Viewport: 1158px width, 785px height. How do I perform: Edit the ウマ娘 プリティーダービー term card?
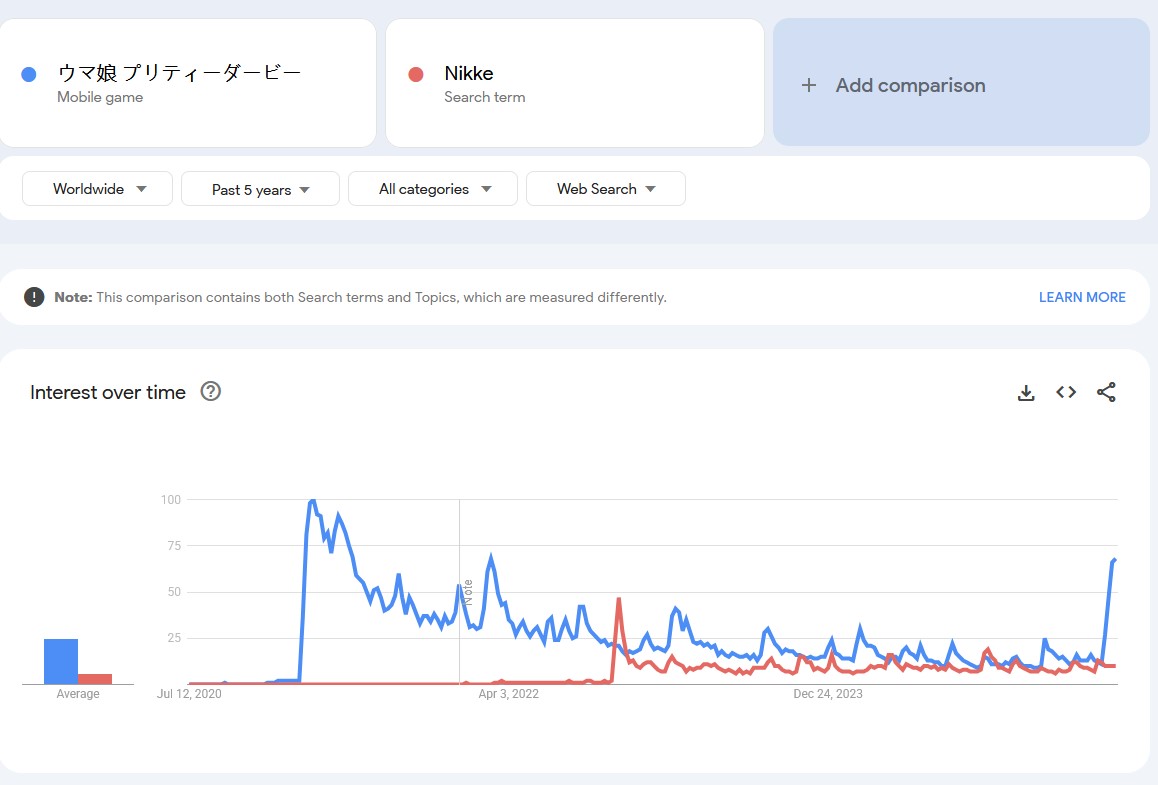pyautogui.click(x=188, y=83)
